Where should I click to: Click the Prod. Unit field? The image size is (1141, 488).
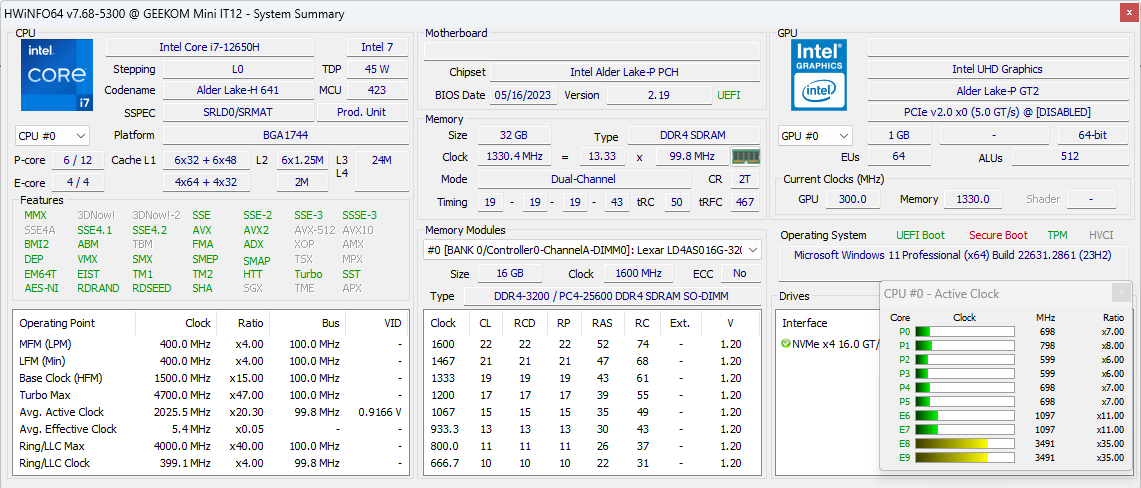tap(362, 112)
